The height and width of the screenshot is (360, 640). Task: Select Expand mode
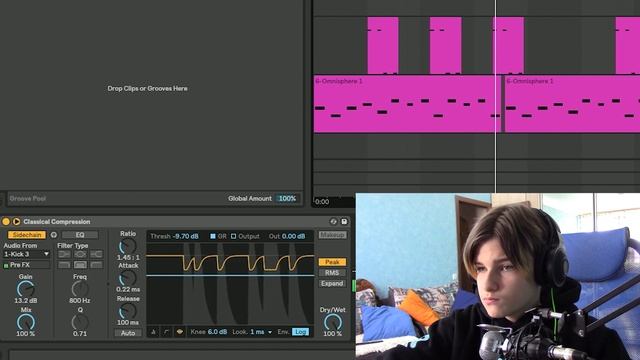(332, 283)
